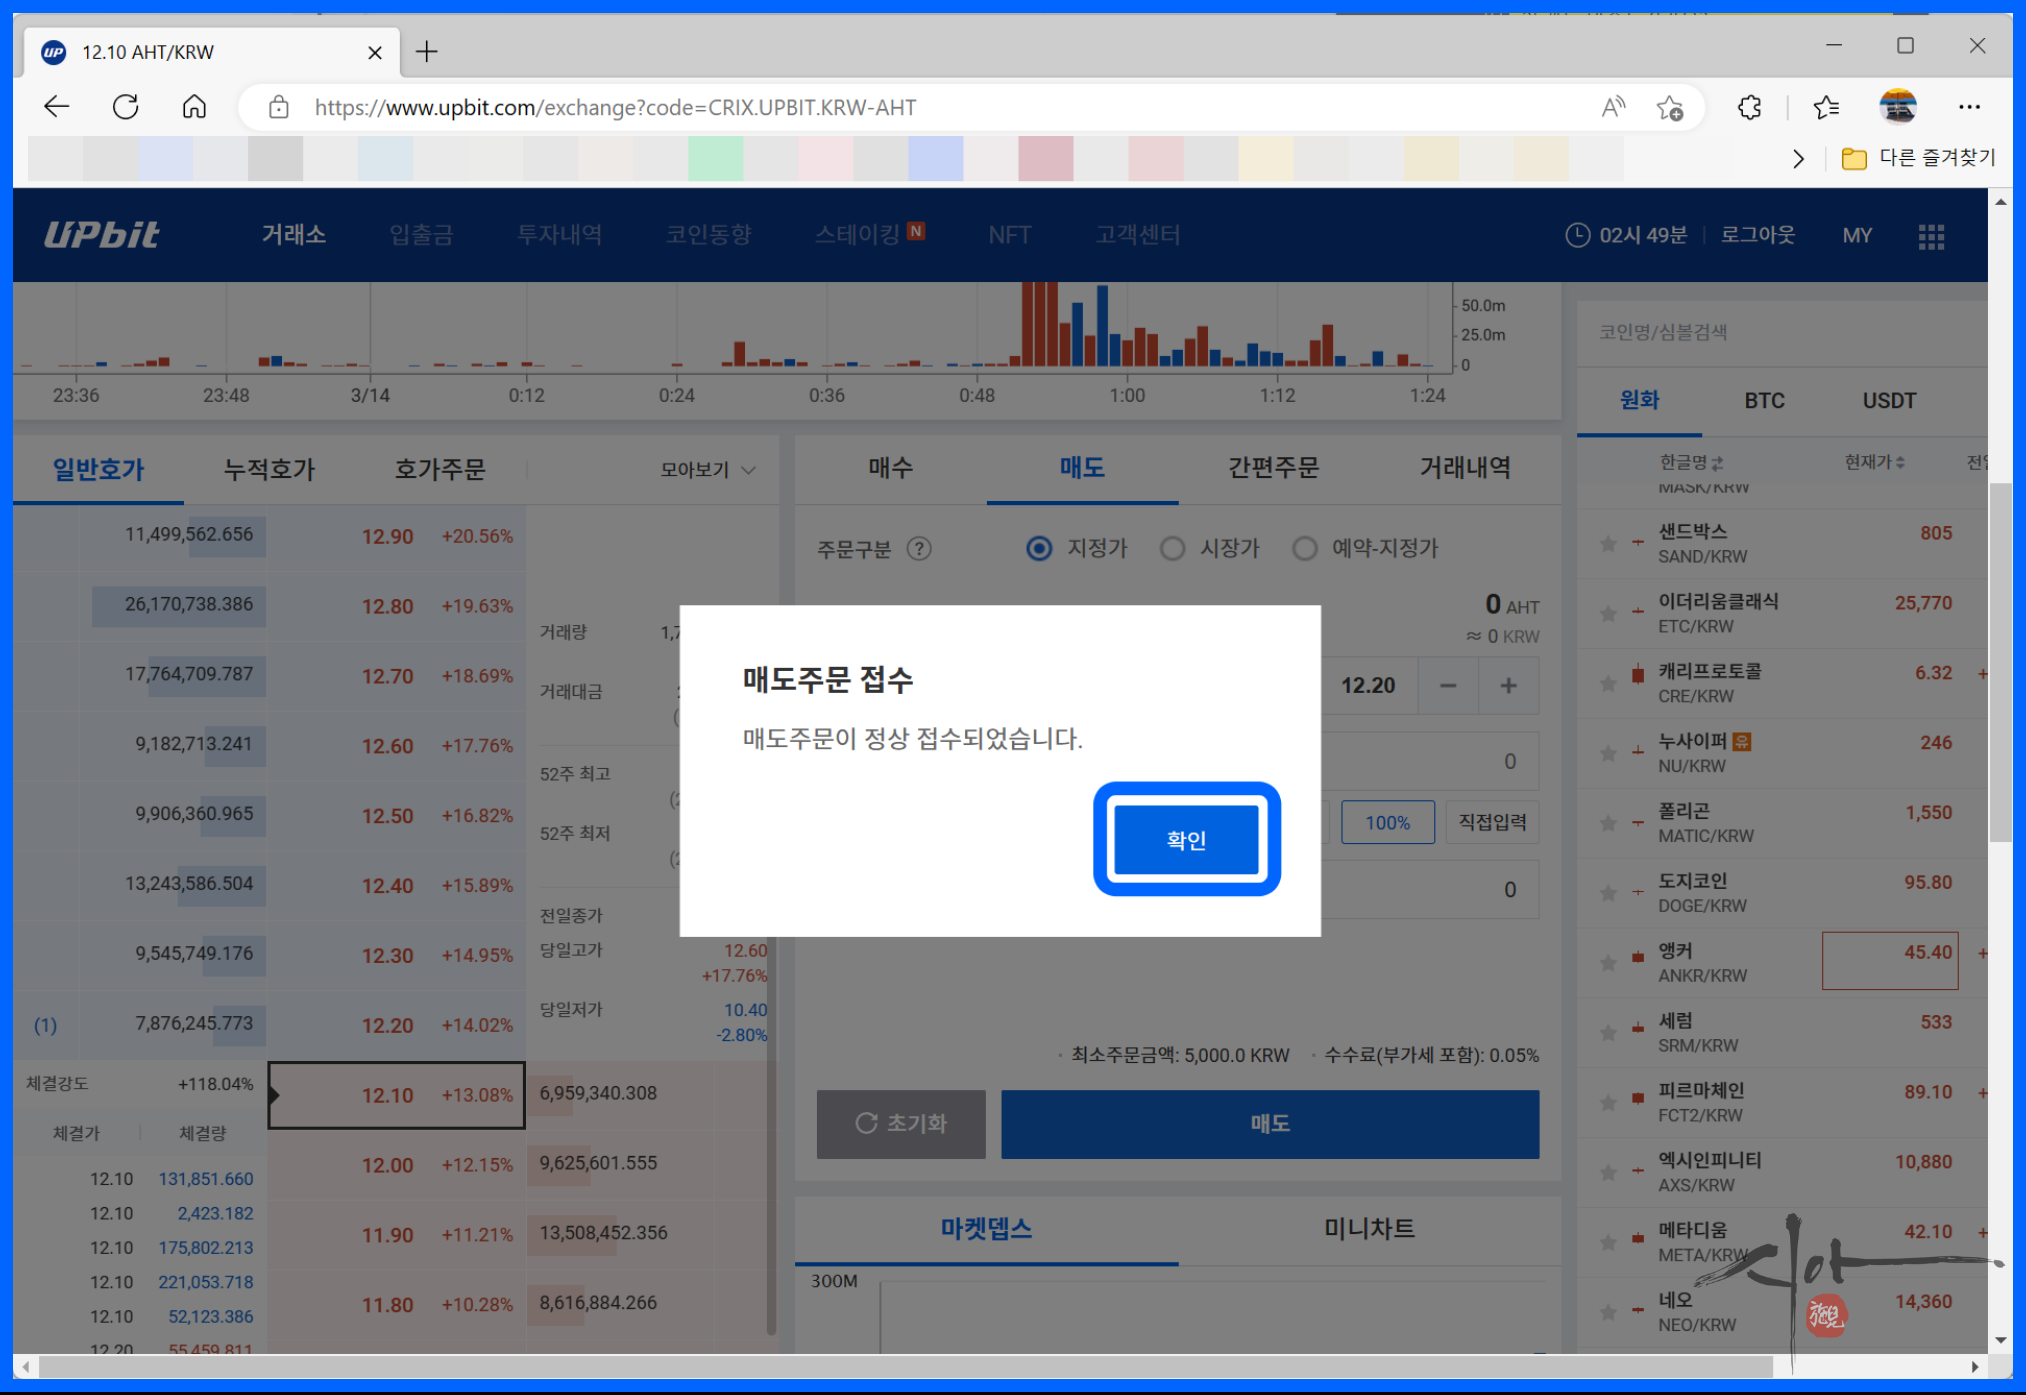Switch to the 매수 tab
Viewport: 2026px width, 1395px height.
890,468
